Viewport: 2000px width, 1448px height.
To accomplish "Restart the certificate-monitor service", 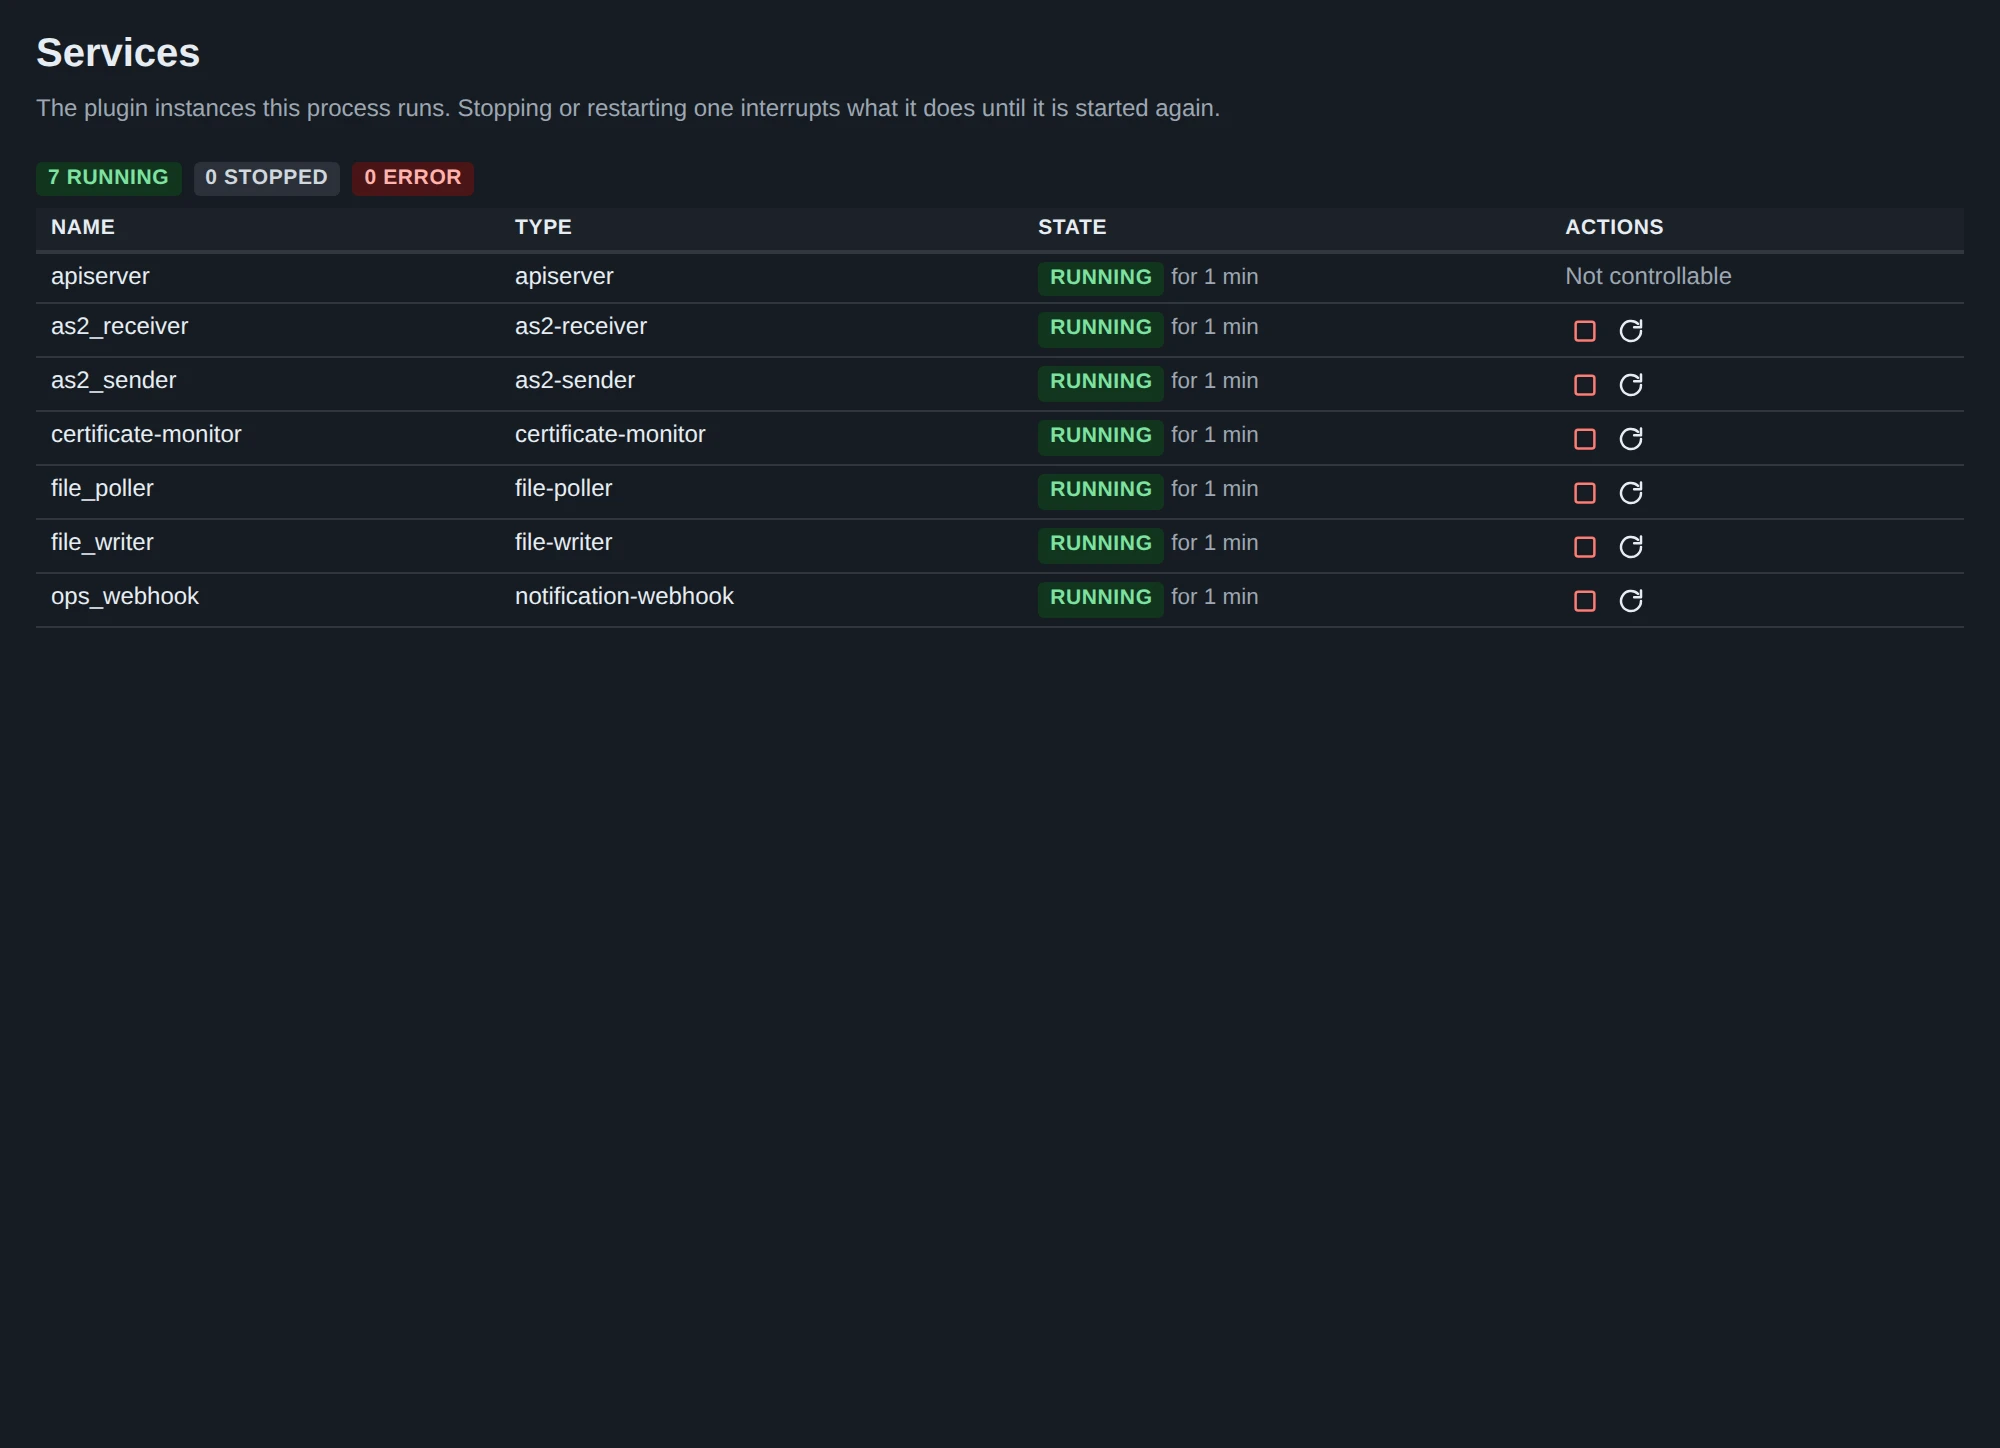I will [x=1631, y=439].
